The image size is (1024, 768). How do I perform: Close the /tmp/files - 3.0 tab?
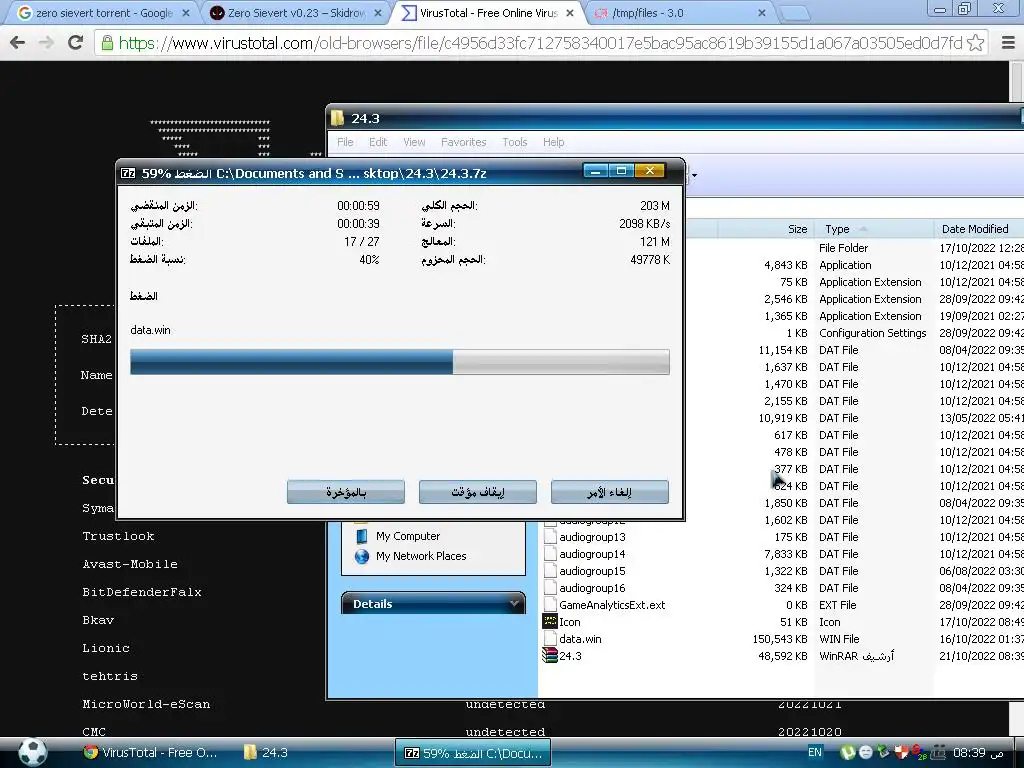761,13
